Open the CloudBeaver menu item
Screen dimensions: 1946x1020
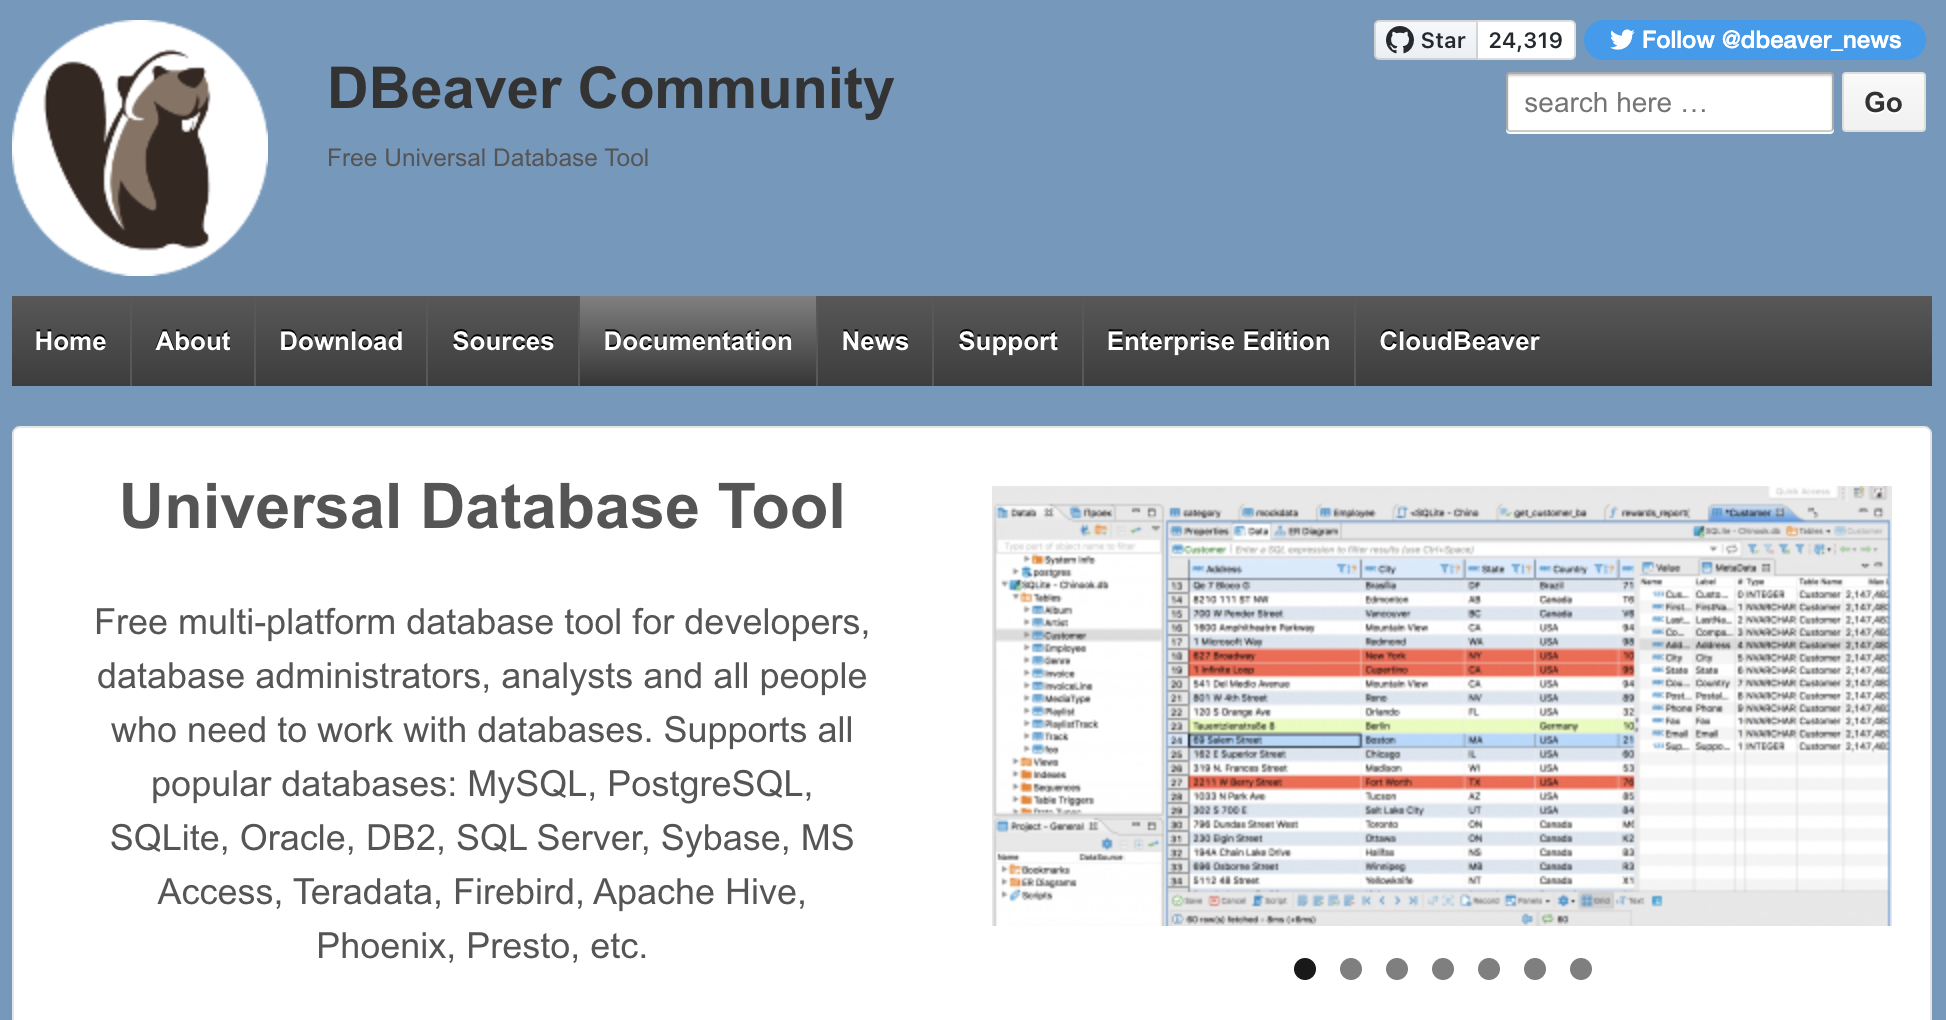pyautogui.click(x=1460, y=341)
